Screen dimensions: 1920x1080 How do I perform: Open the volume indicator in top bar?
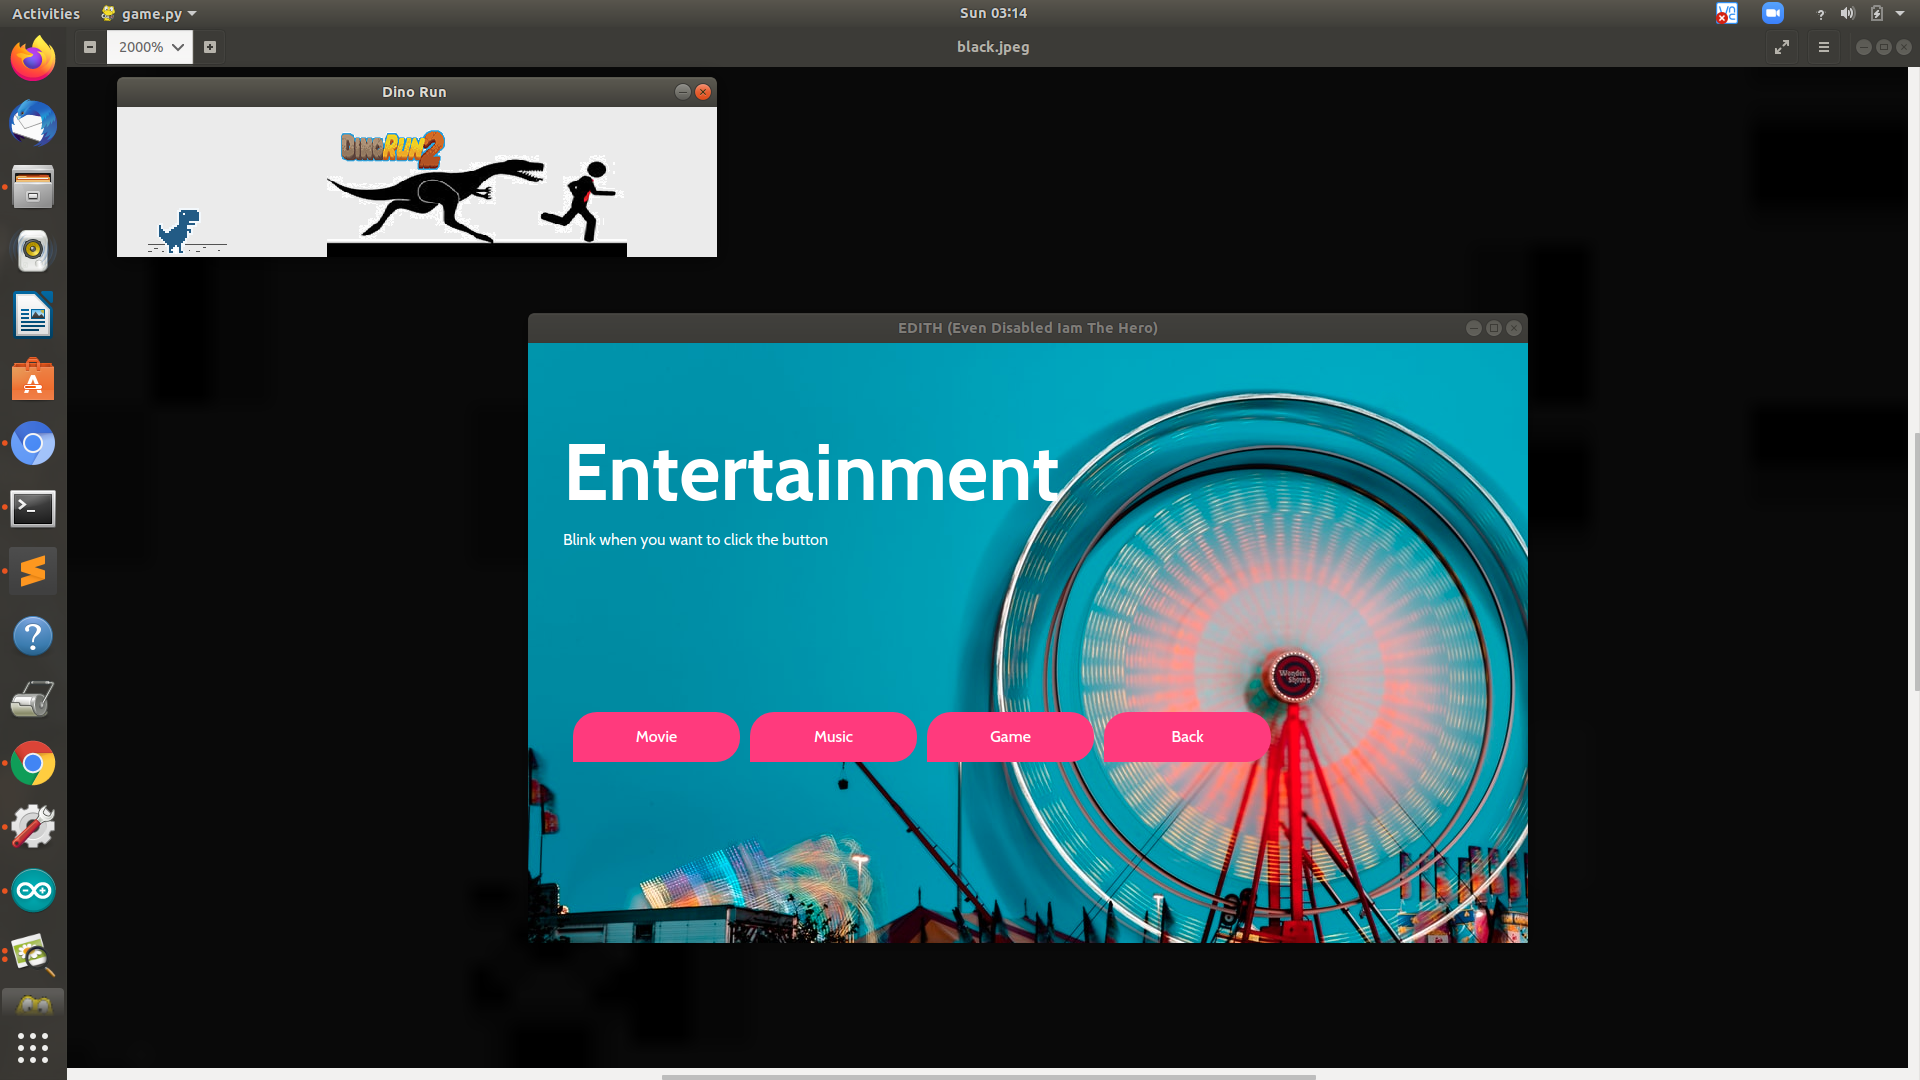tap(1847, 14)
